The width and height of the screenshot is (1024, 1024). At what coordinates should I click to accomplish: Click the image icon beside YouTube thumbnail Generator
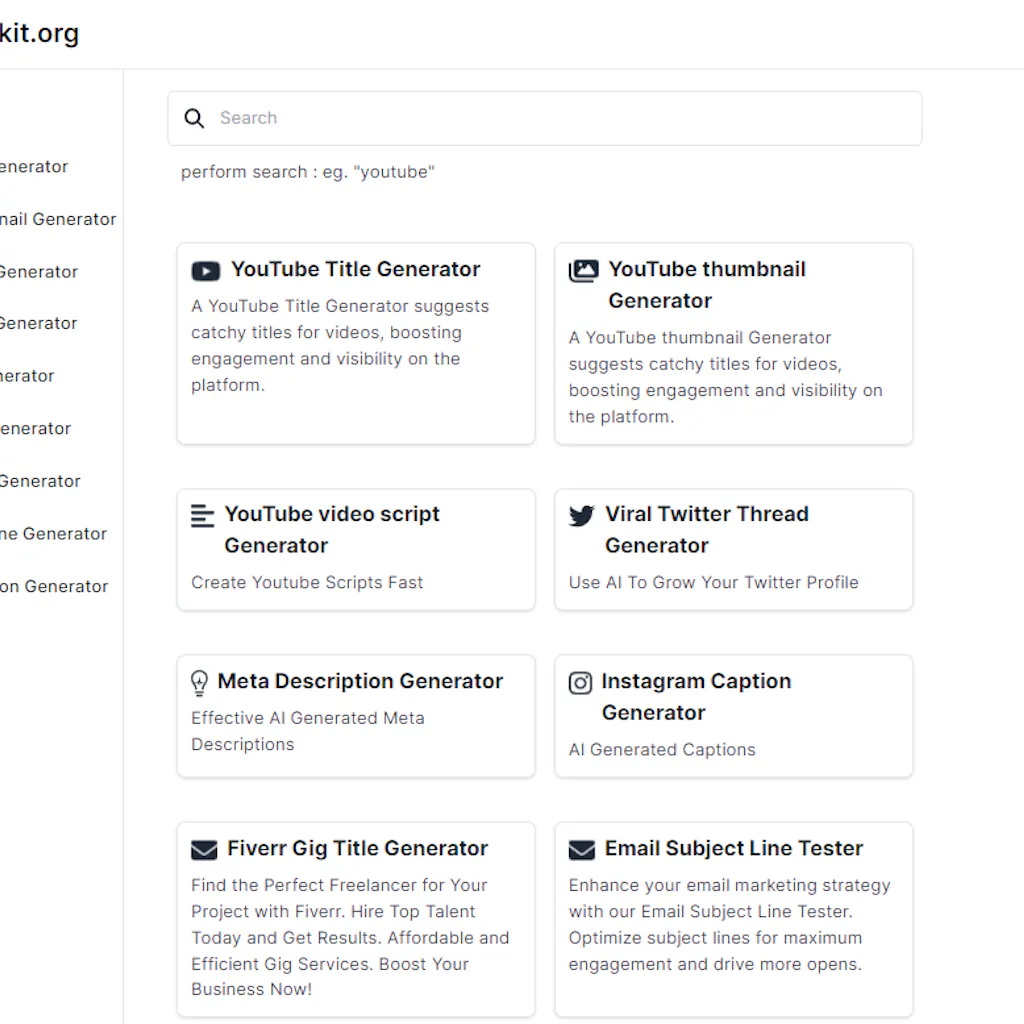[582, 270]
